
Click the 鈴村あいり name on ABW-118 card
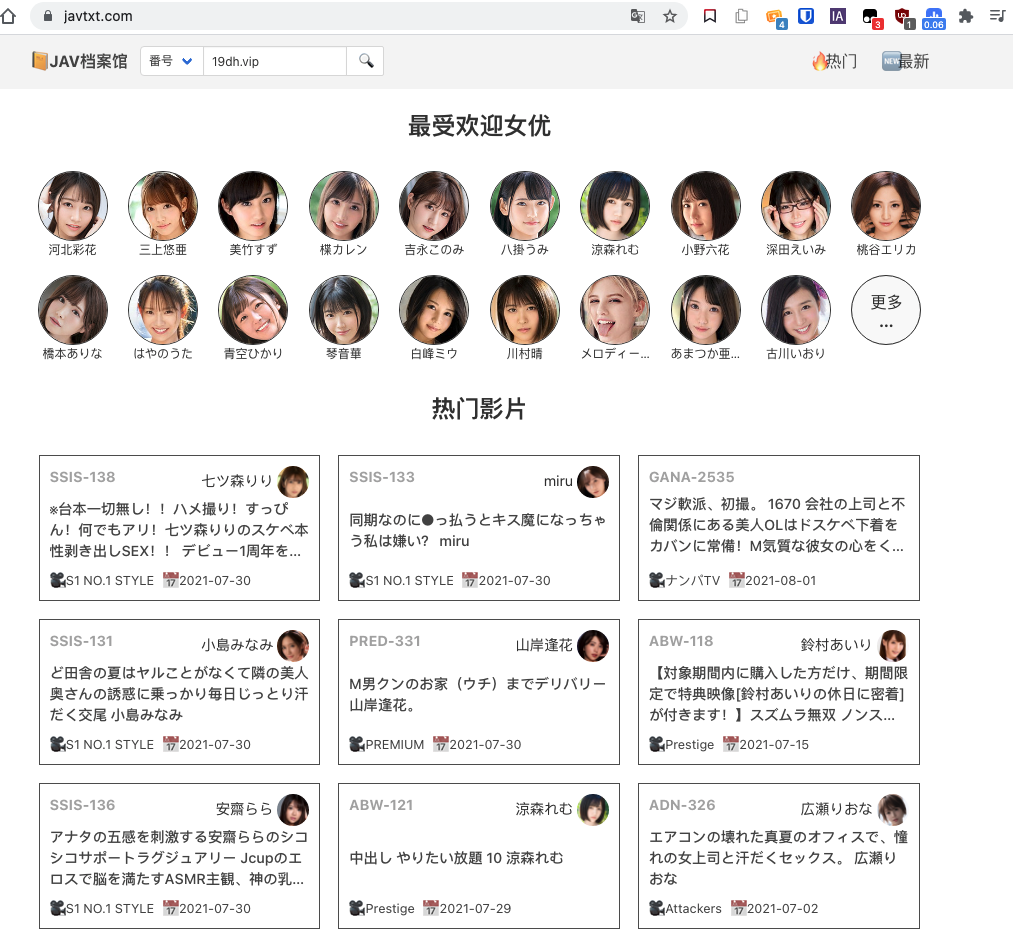pos(836,645)
